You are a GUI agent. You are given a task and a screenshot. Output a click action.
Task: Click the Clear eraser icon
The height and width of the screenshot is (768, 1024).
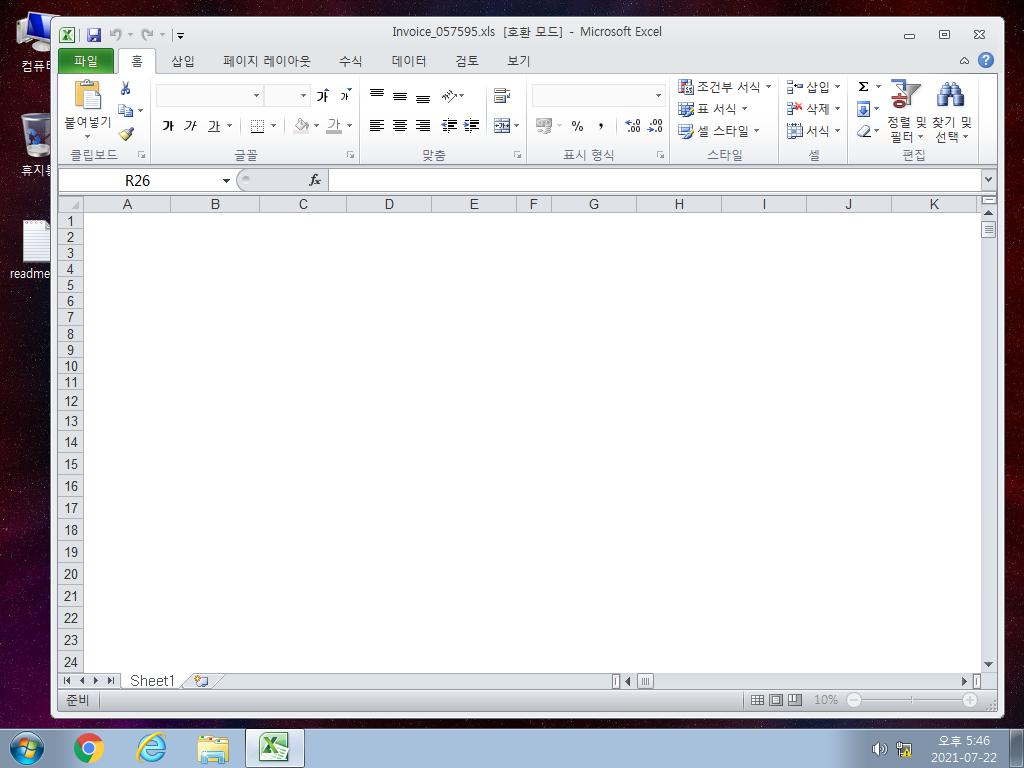(x=863, y=131)
